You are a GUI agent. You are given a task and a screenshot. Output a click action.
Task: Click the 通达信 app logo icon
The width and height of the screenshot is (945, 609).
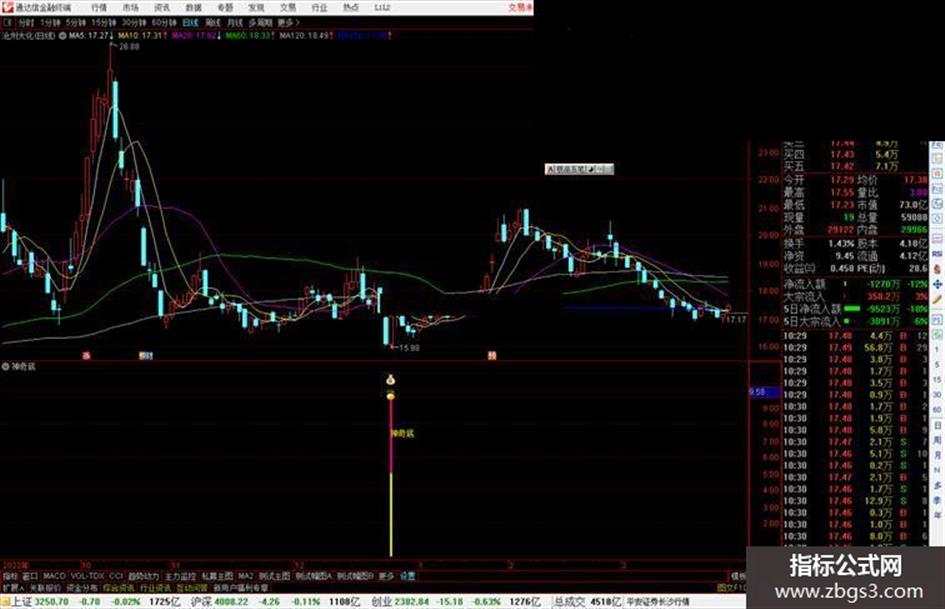pyautogui.click(x=7, y=7)
